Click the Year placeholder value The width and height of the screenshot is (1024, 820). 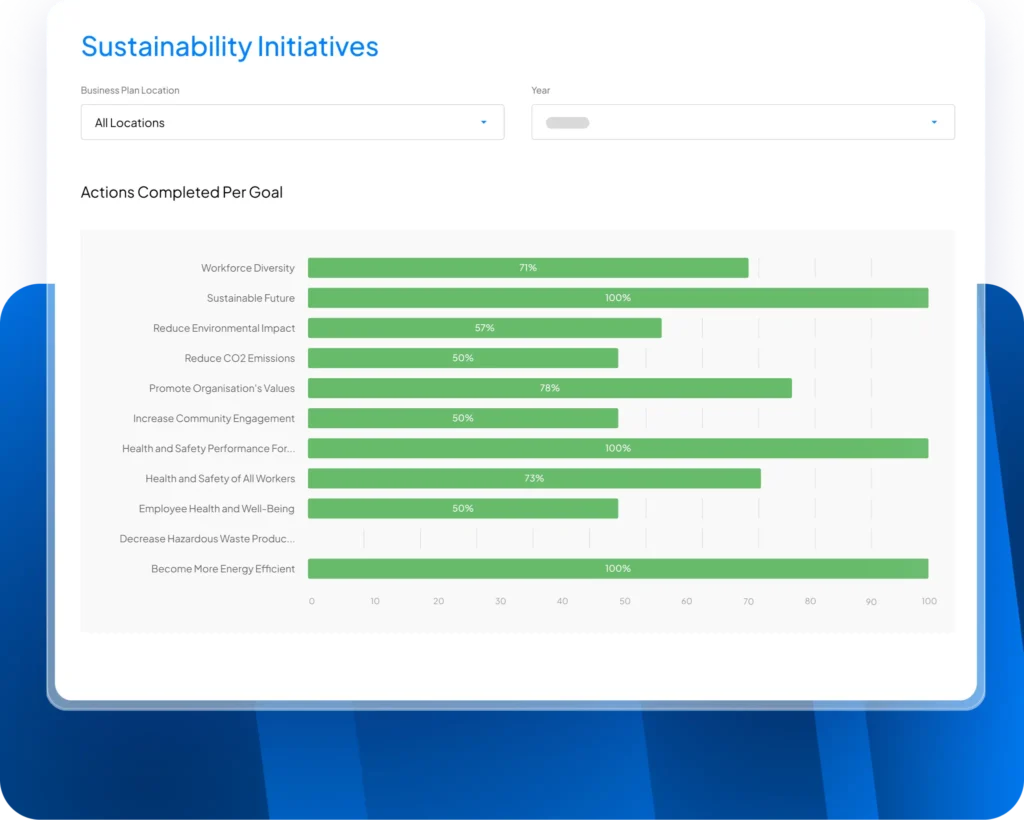[x=567, y=123]
